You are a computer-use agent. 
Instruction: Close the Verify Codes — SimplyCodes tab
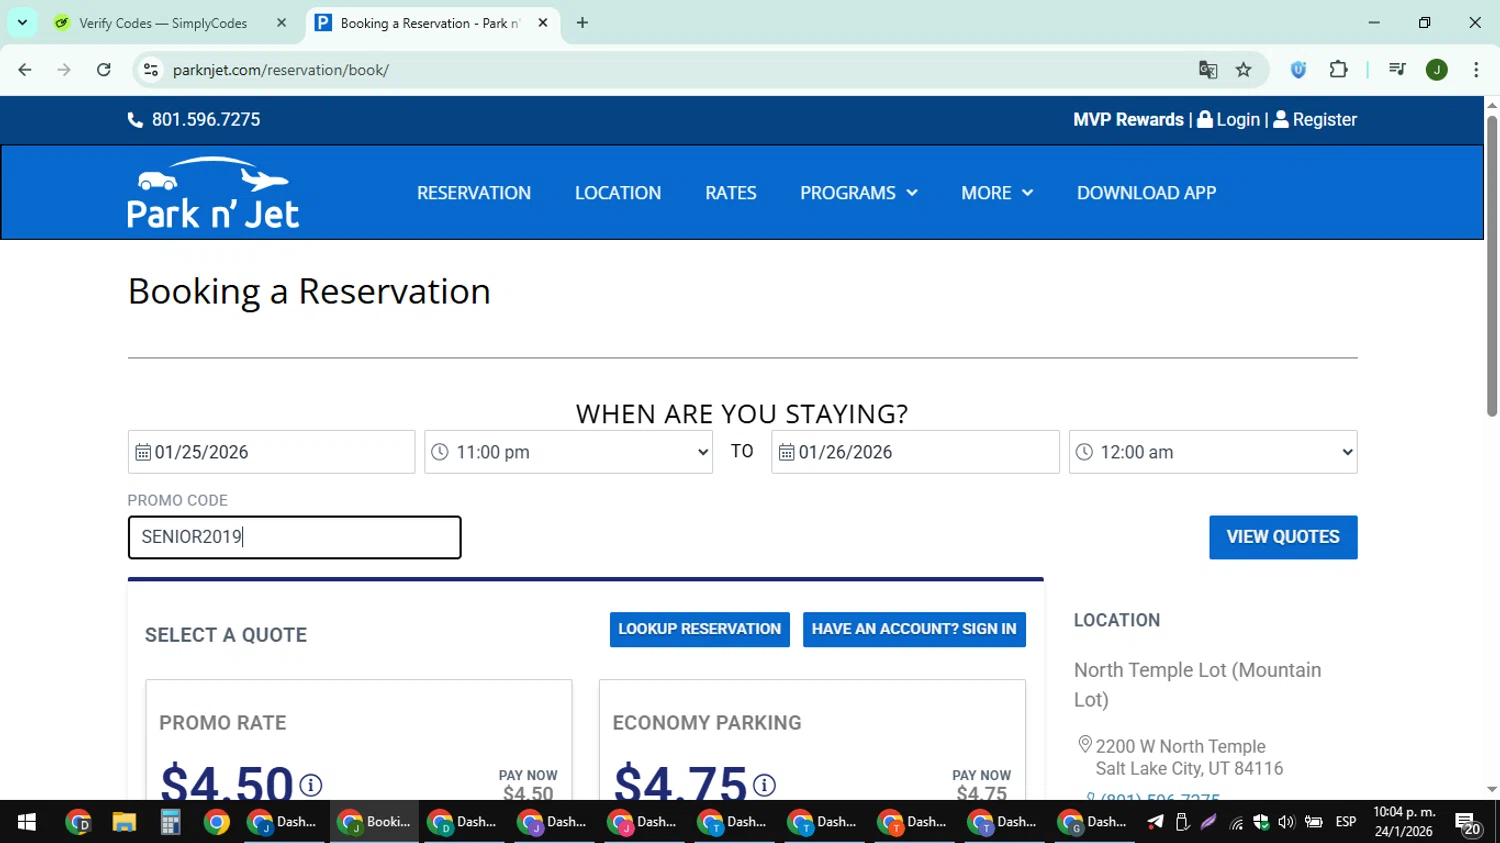[281, 23]
